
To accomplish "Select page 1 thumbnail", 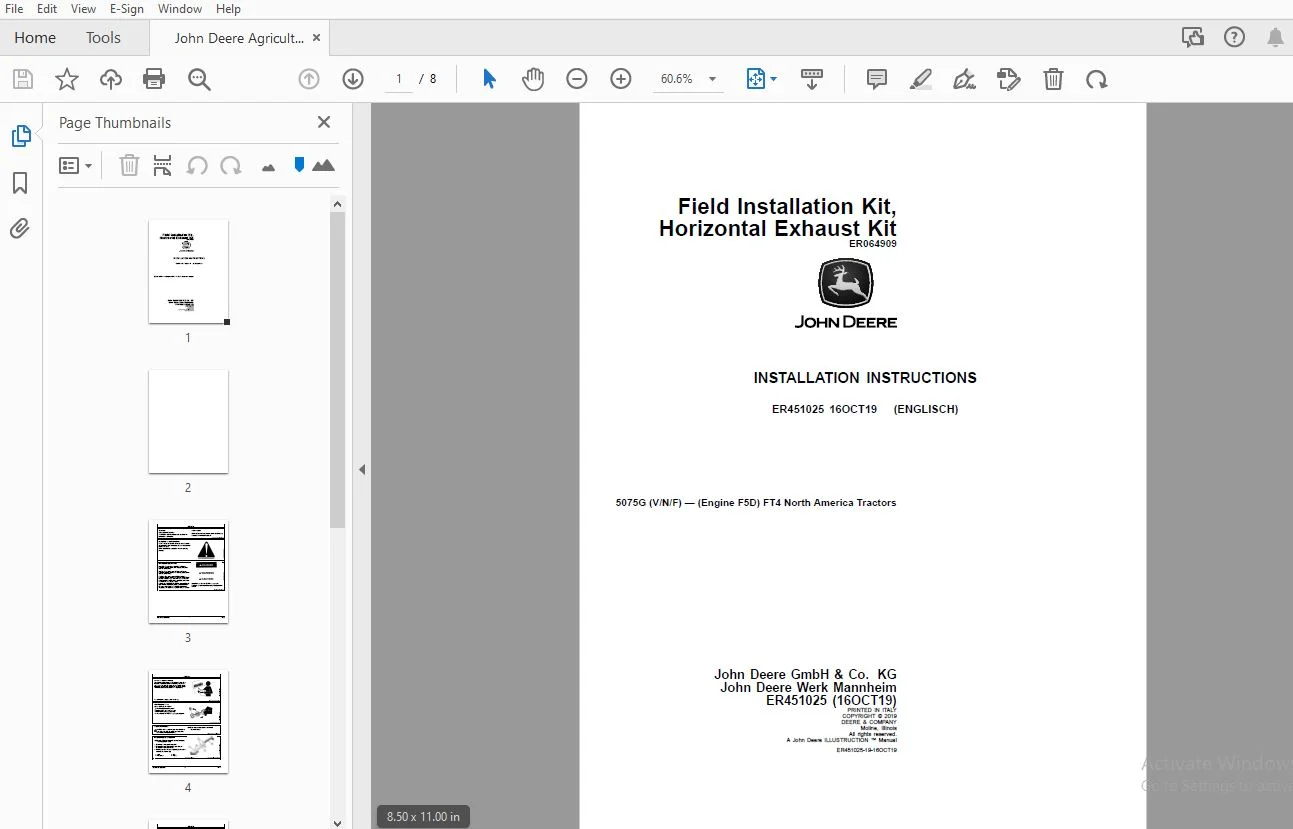I will tap(188, 271).
